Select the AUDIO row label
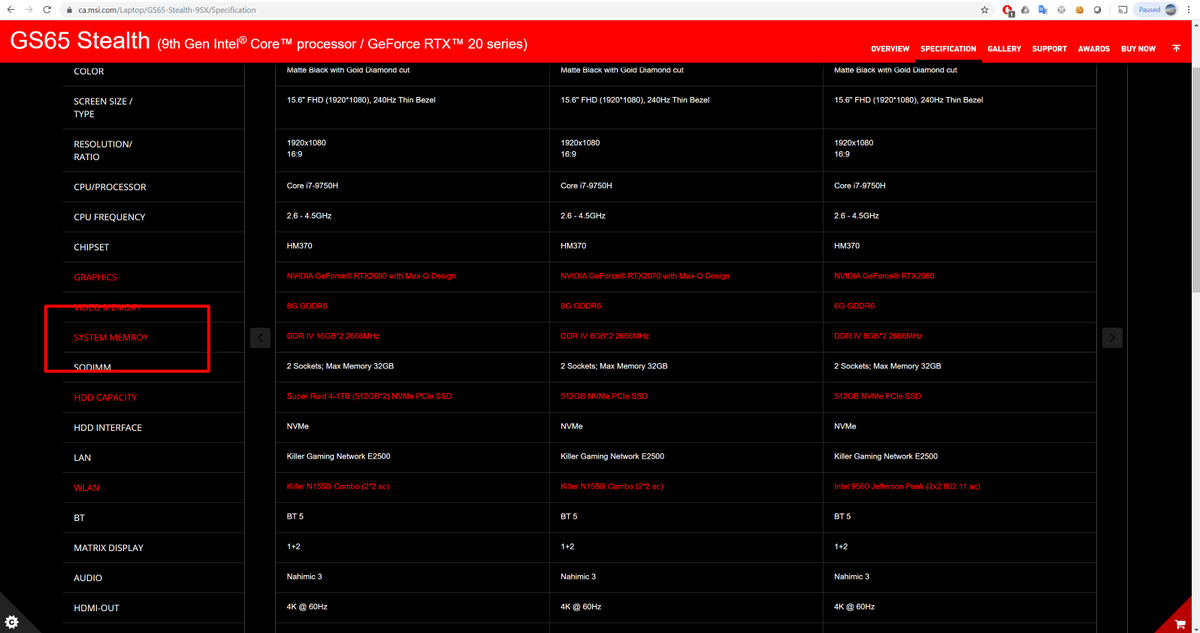Screen dimensions: 1200x633 (88, 578)
